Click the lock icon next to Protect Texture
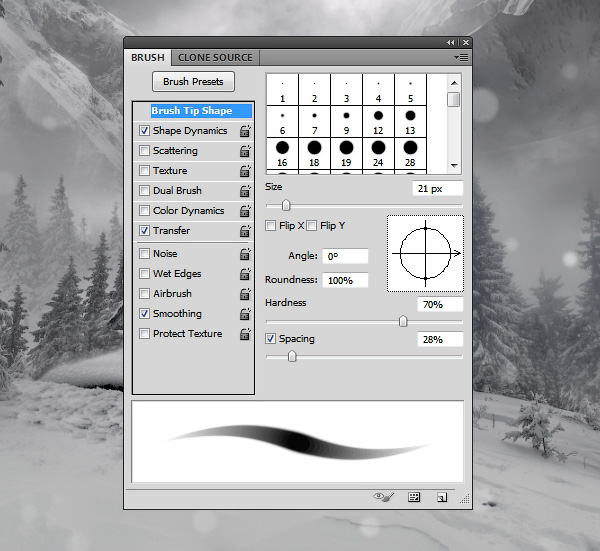The width and height of the screenshot is (600, 551). pos(245,334)
